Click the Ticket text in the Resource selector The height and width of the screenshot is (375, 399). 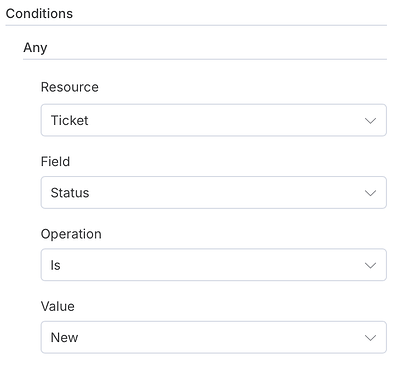69,120
